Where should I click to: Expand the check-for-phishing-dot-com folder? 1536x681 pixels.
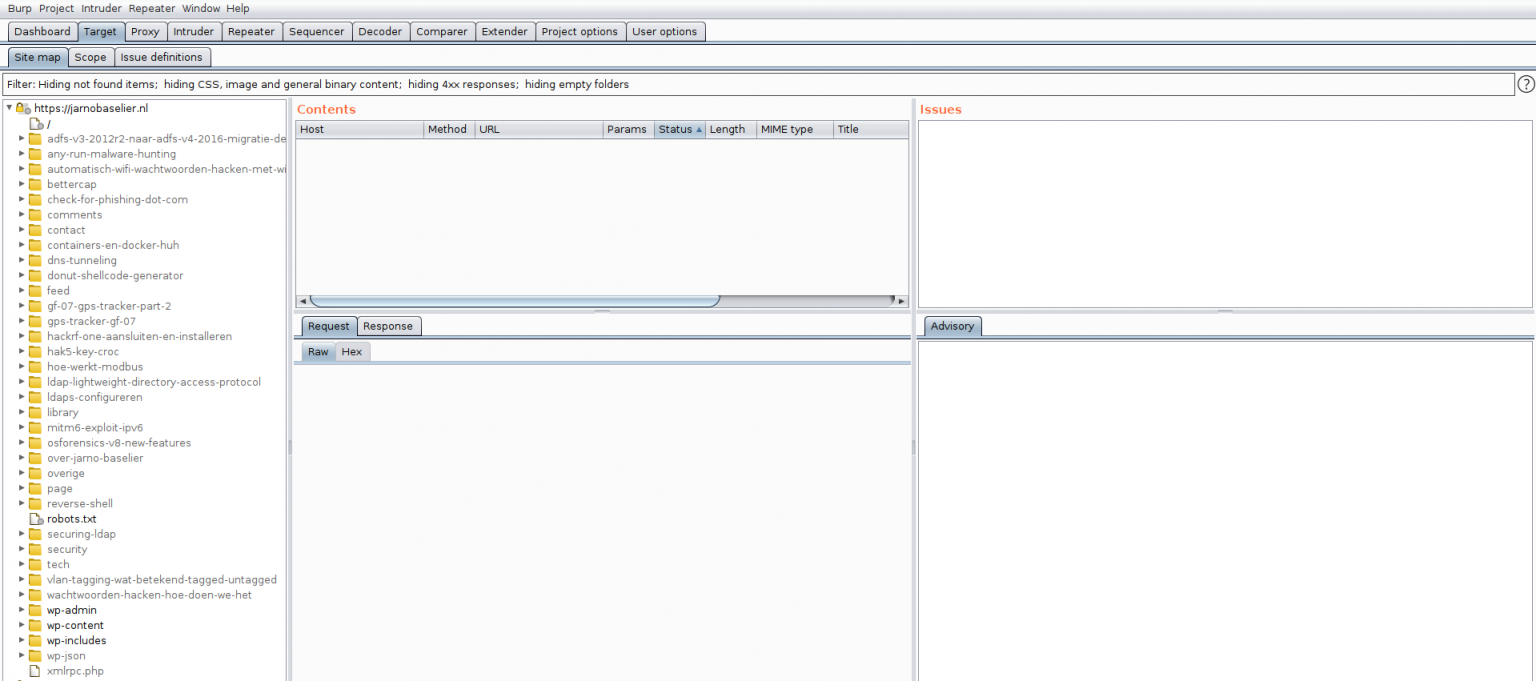pyautogui.click(x=22, y=199)
